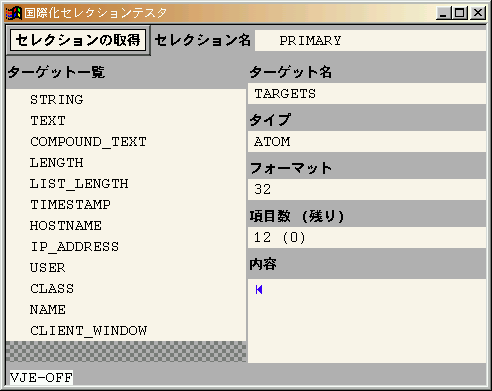Select NAME in the target list
492x391 pixels.
click(126, 310)
